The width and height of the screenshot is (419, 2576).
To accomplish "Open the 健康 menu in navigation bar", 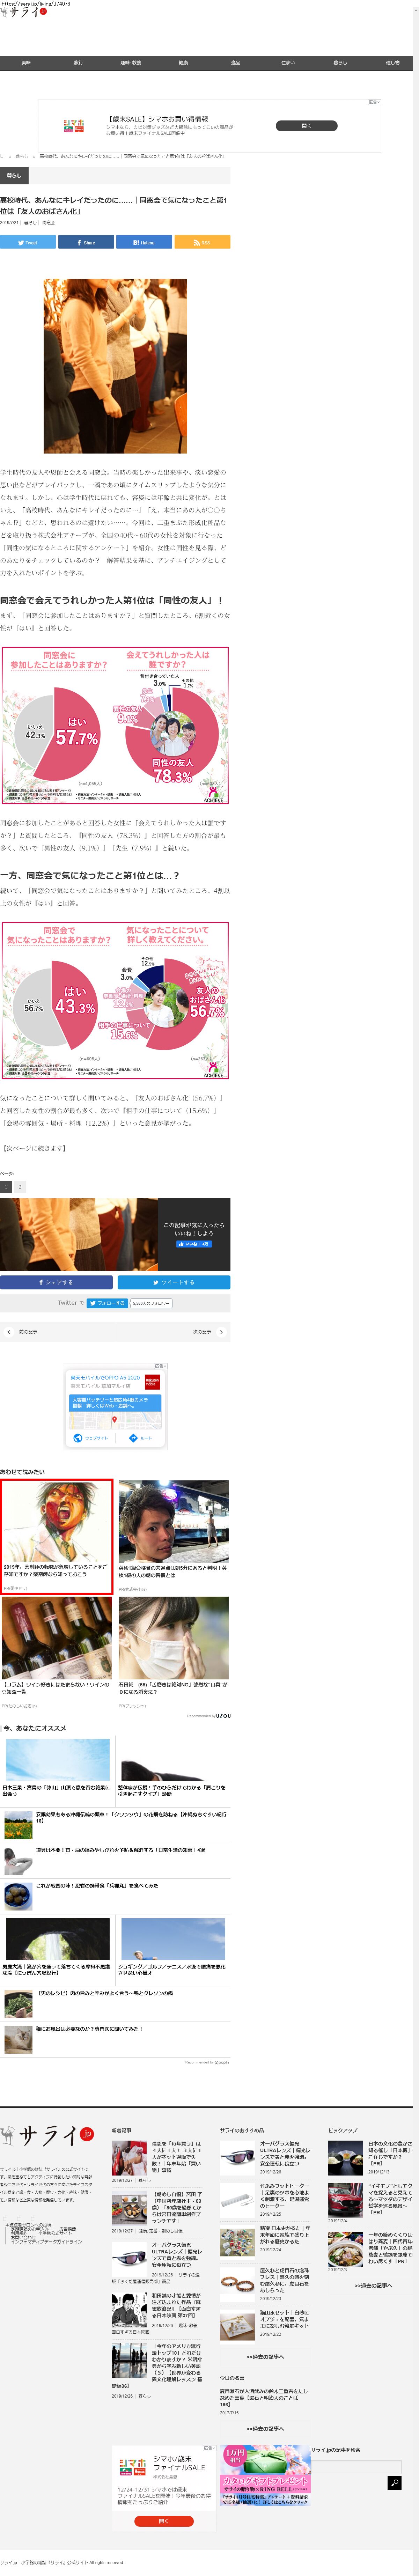I will tap(183, 63).
